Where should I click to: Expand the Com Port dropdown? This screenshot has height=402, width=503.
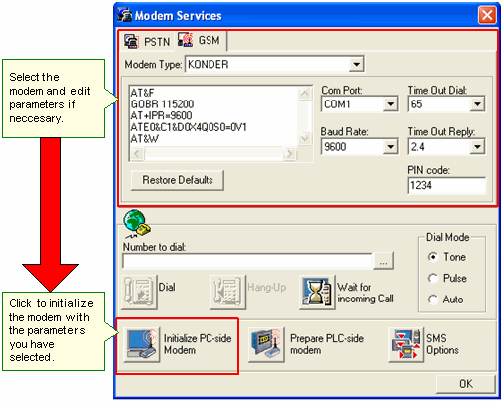[x=391, y=104]
